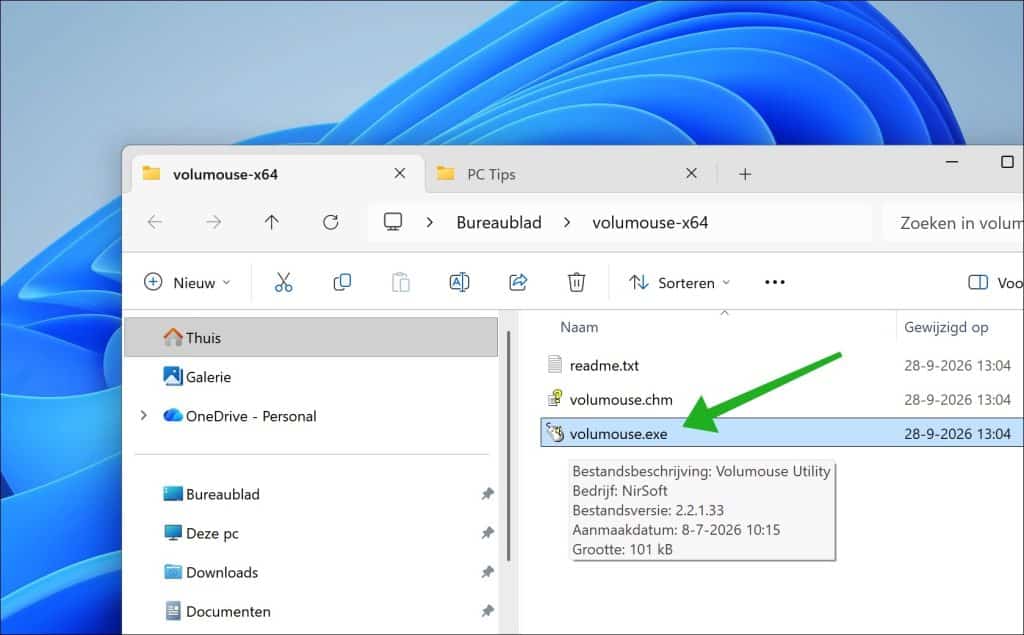The image size is (1024, 635).
Task: Click the PC monitor icon in address bar
Action: [392, 222]
